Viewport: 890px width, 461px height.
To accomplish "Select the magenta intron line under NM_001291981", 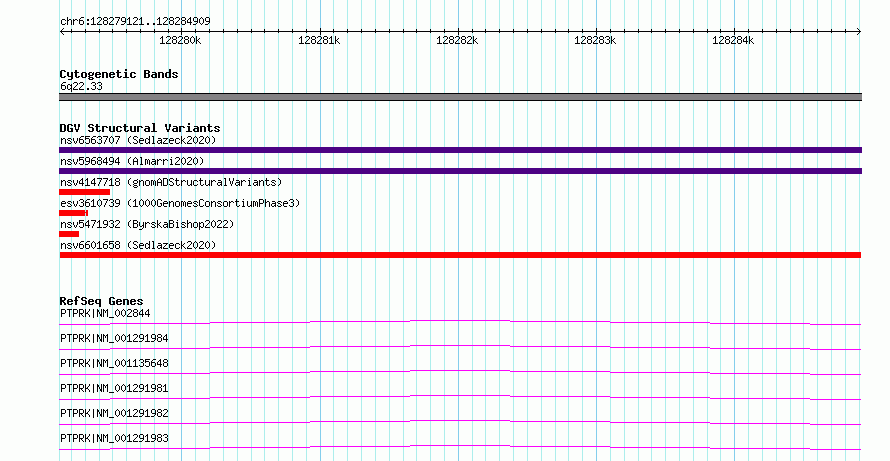I will [x=460, y=396].
